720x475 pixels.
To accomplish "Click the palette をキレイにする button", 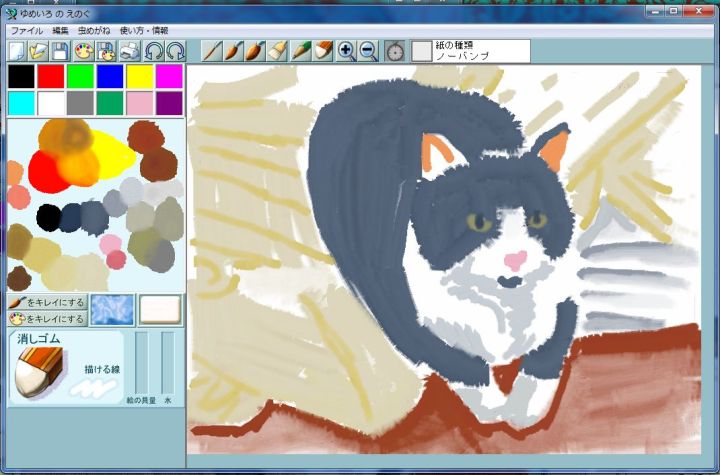I will click(x=46, y=319).
